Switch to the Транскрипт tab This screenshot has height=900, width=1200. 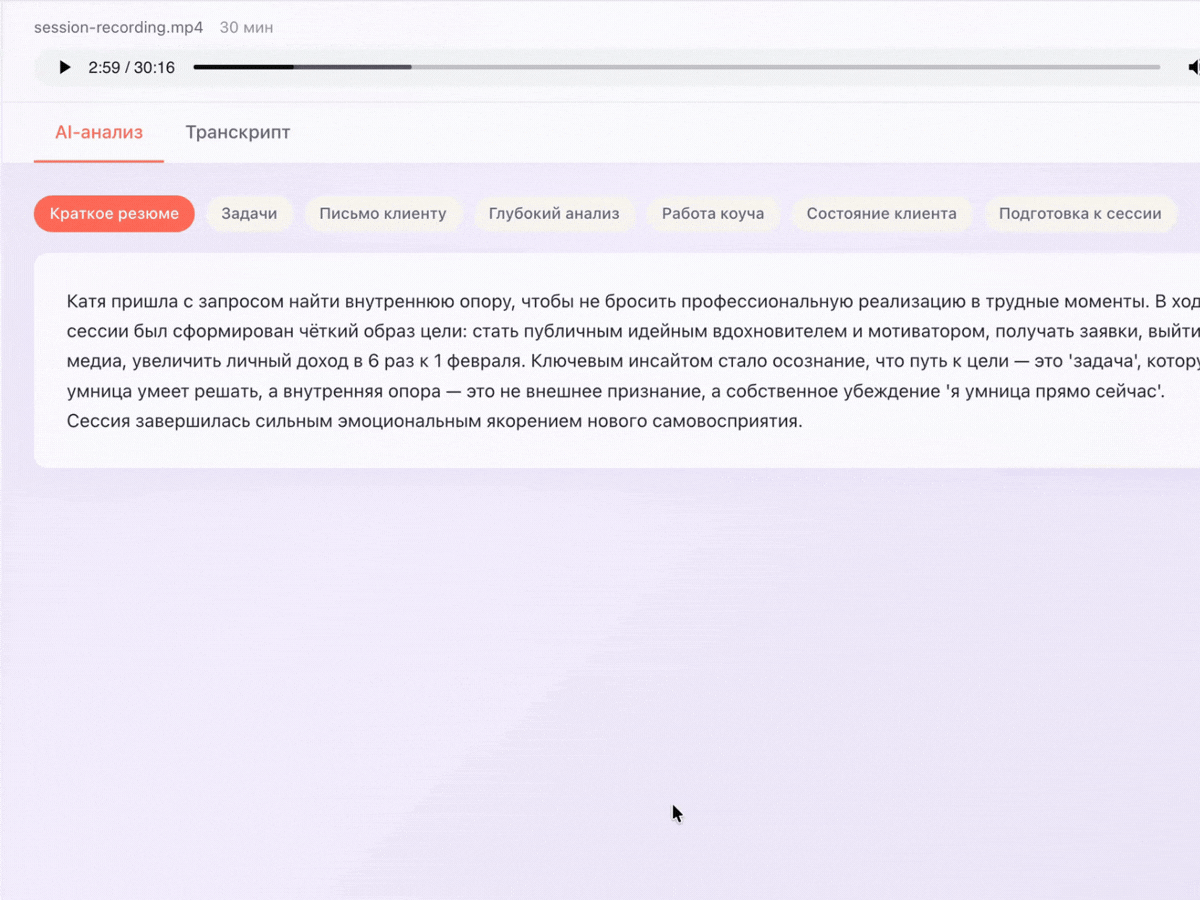point(237,132)
